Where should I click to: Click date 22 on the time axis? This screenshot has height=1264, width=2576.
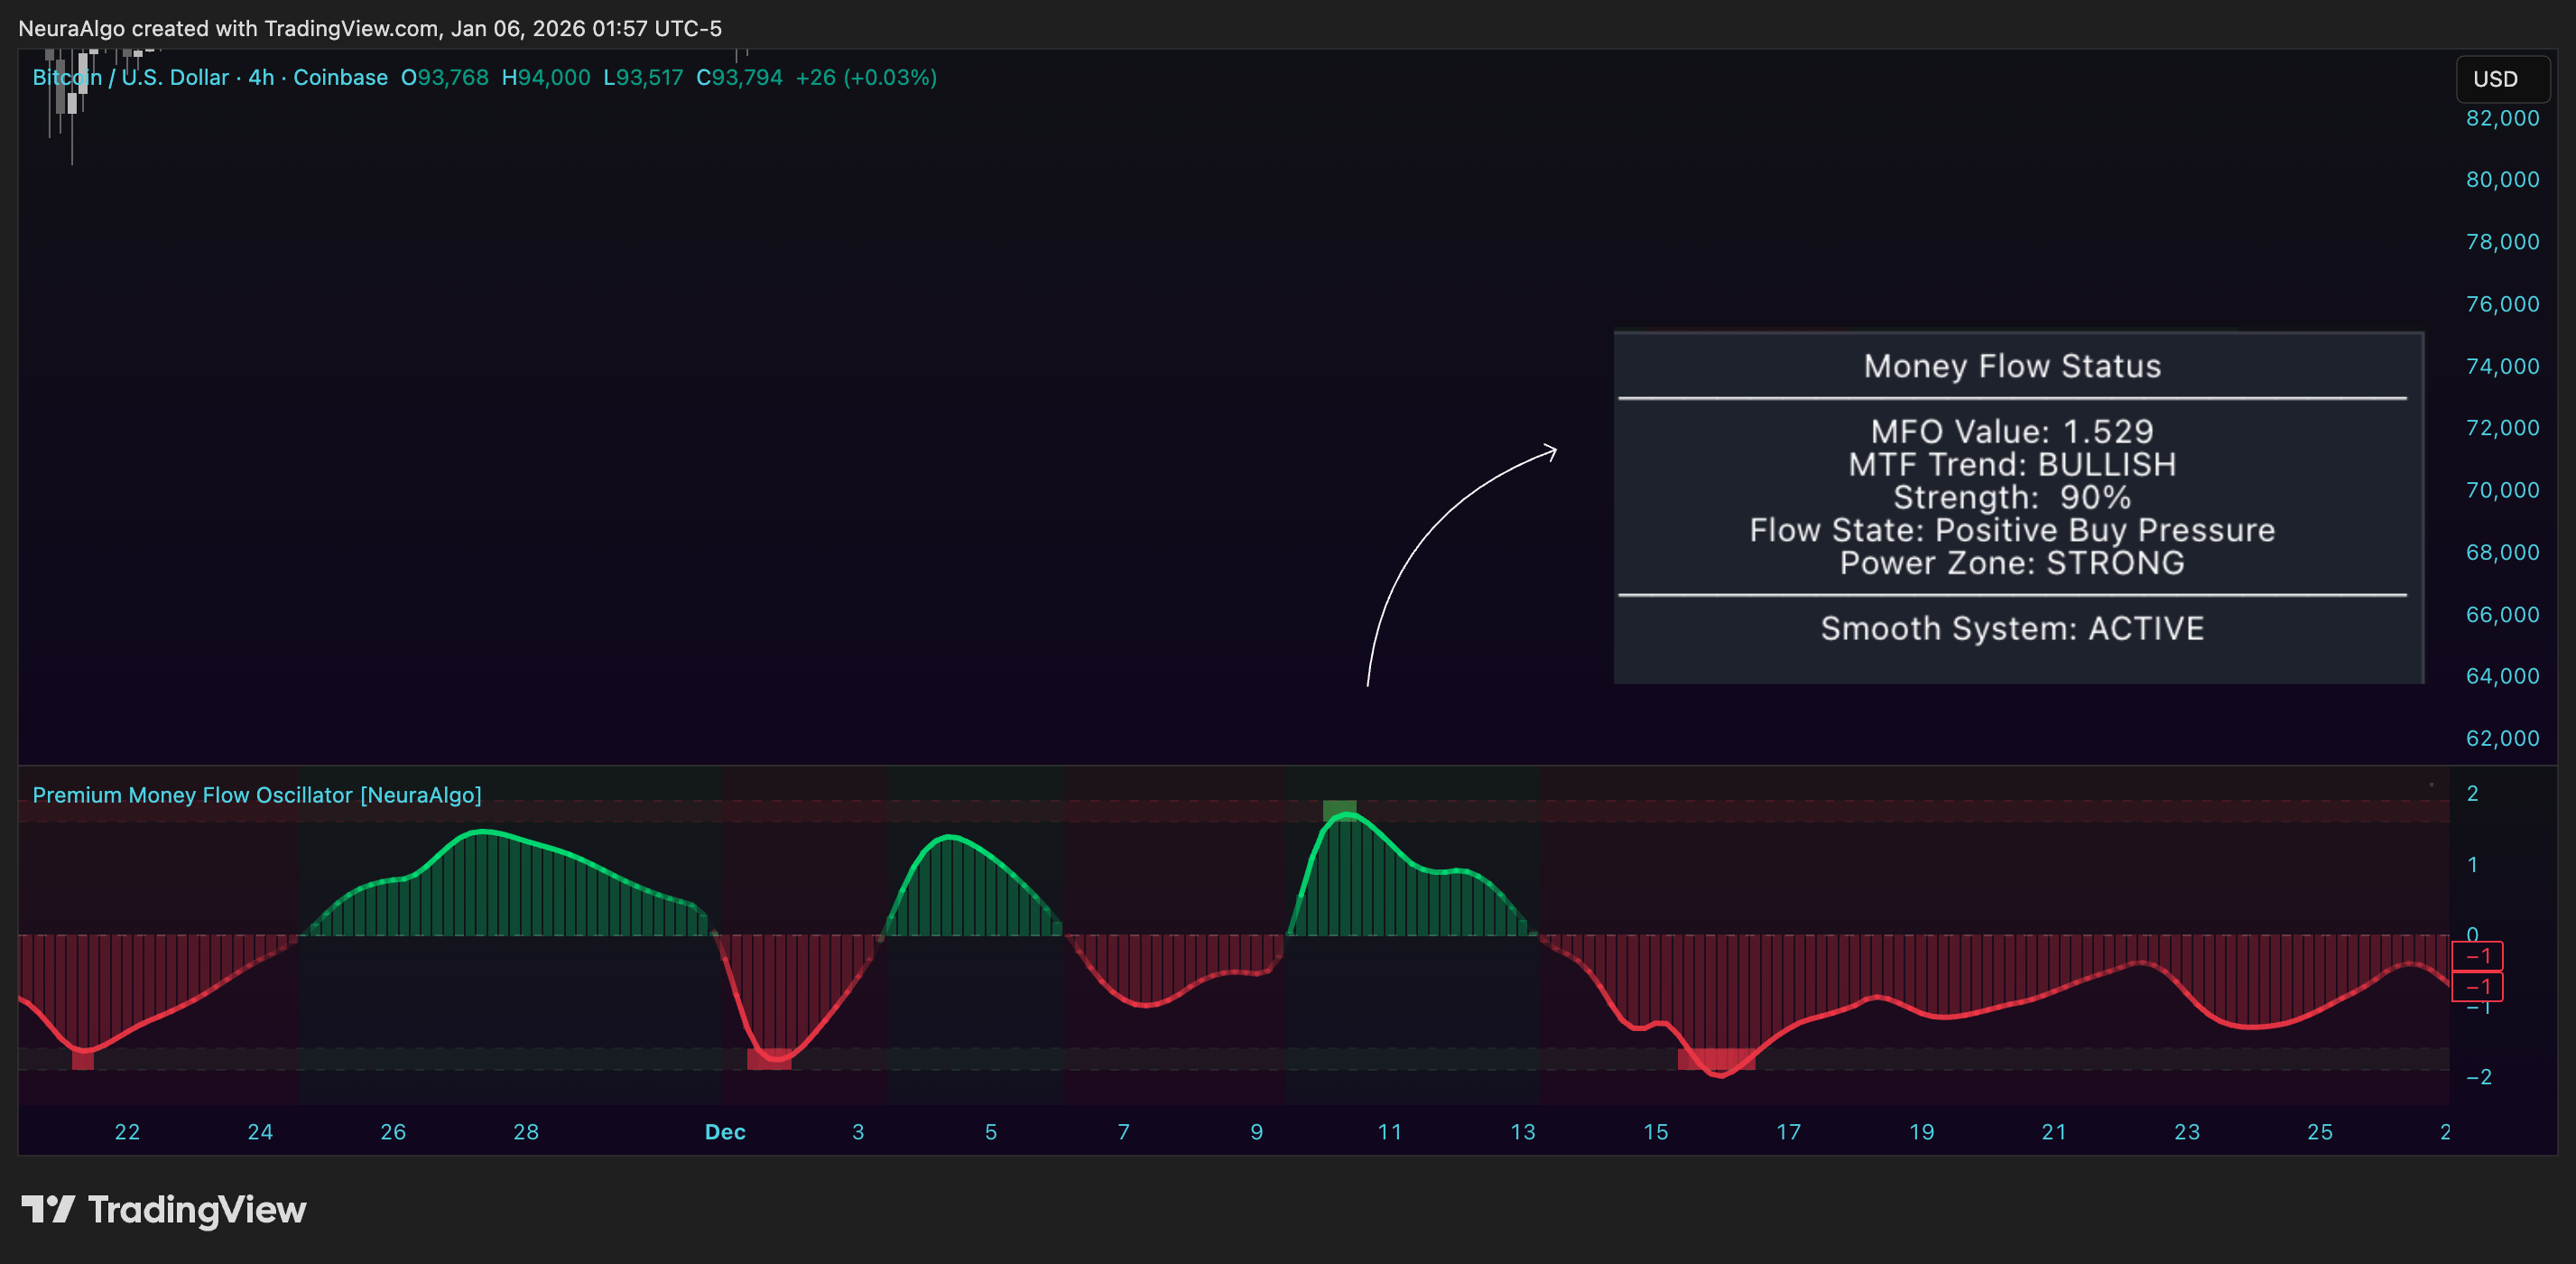127,1132
